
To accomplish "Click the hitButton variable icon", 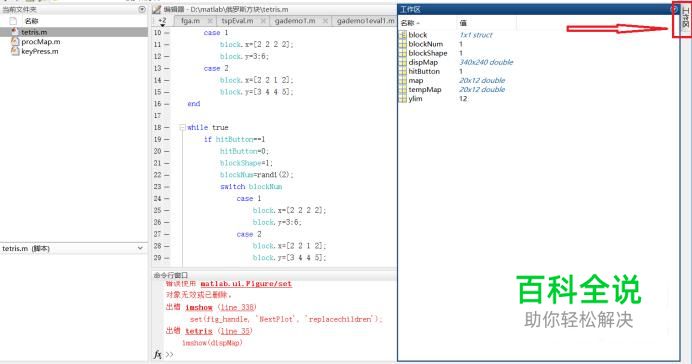I will tap(402, 71).
